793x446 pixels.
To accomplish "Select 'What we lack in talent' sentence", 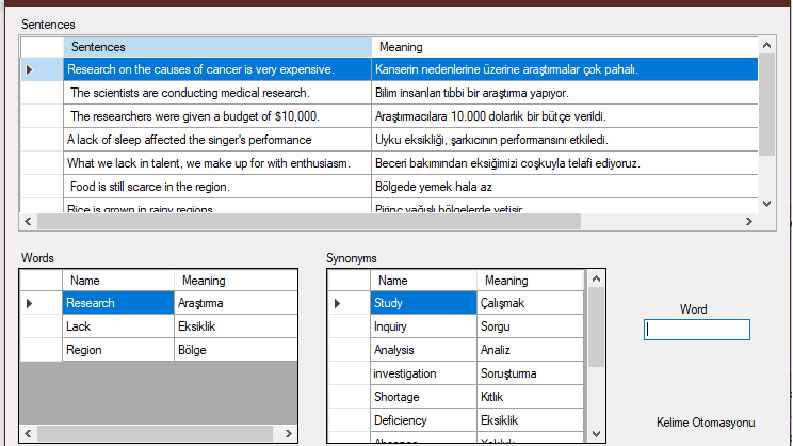I will (x=217, y=163).
